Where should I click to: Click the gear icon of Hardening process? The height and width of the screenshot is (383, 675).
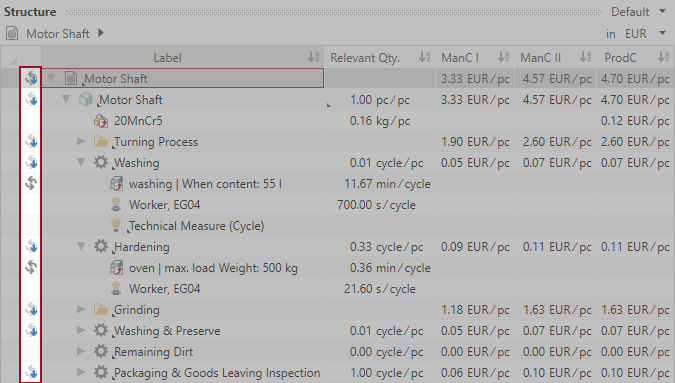pos(101,247)
